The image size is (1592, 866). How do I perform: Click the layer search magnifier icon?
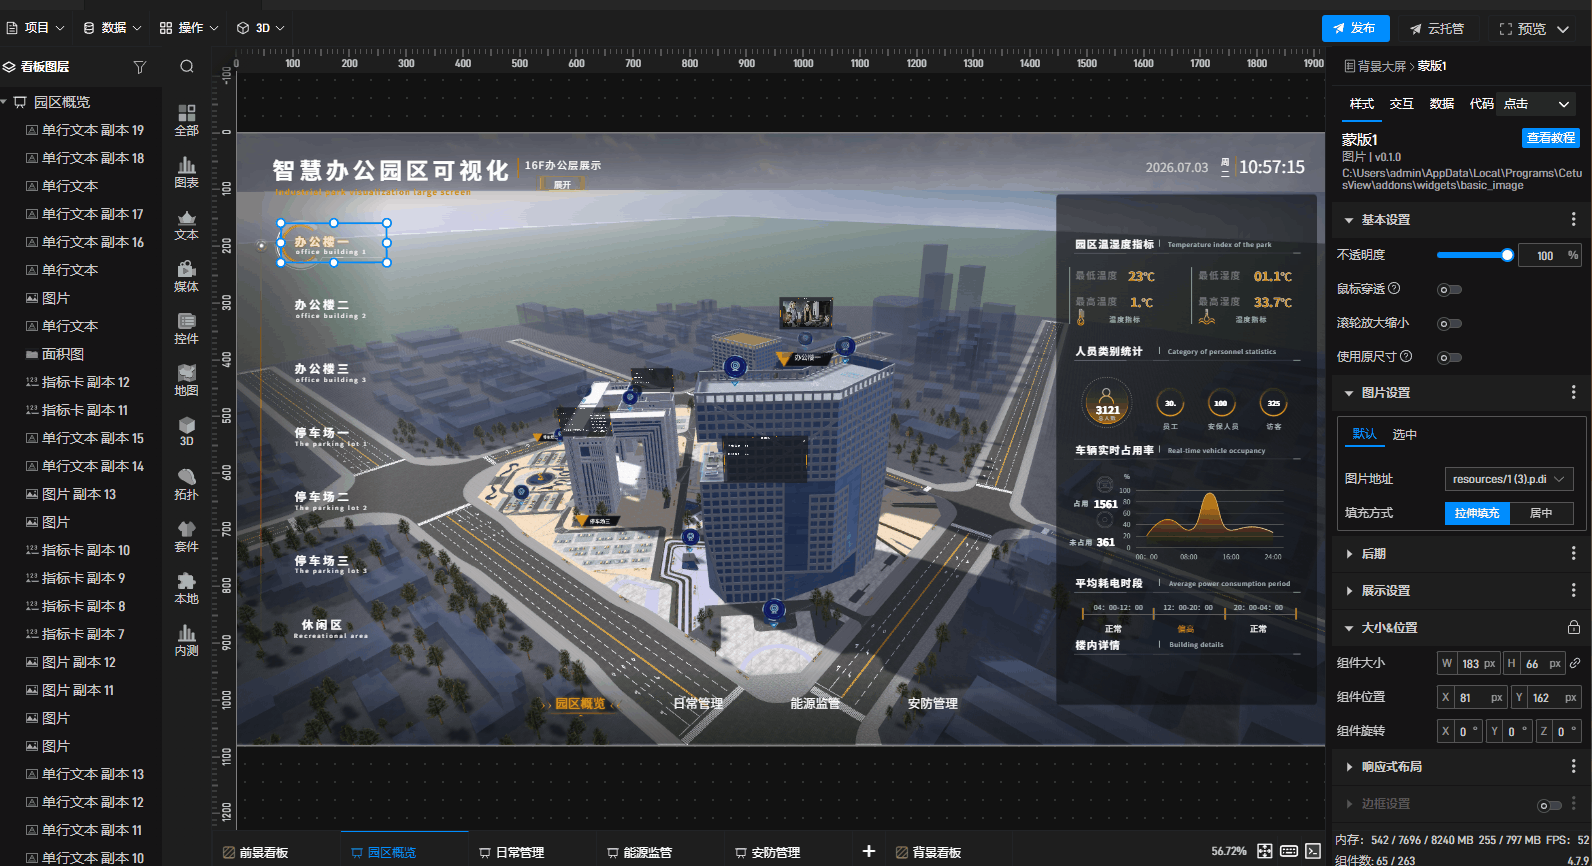tap(187, 67)
